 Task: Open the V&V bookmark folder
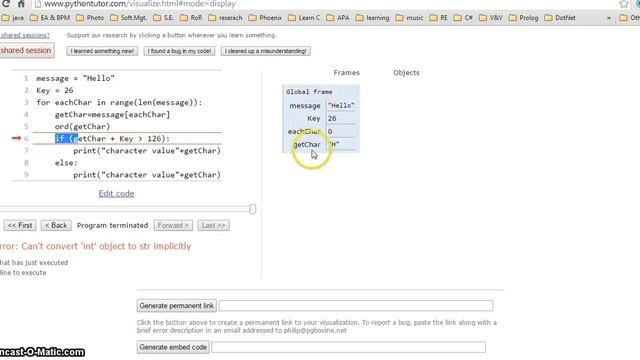pyautogui.click(x=491, y=18)
